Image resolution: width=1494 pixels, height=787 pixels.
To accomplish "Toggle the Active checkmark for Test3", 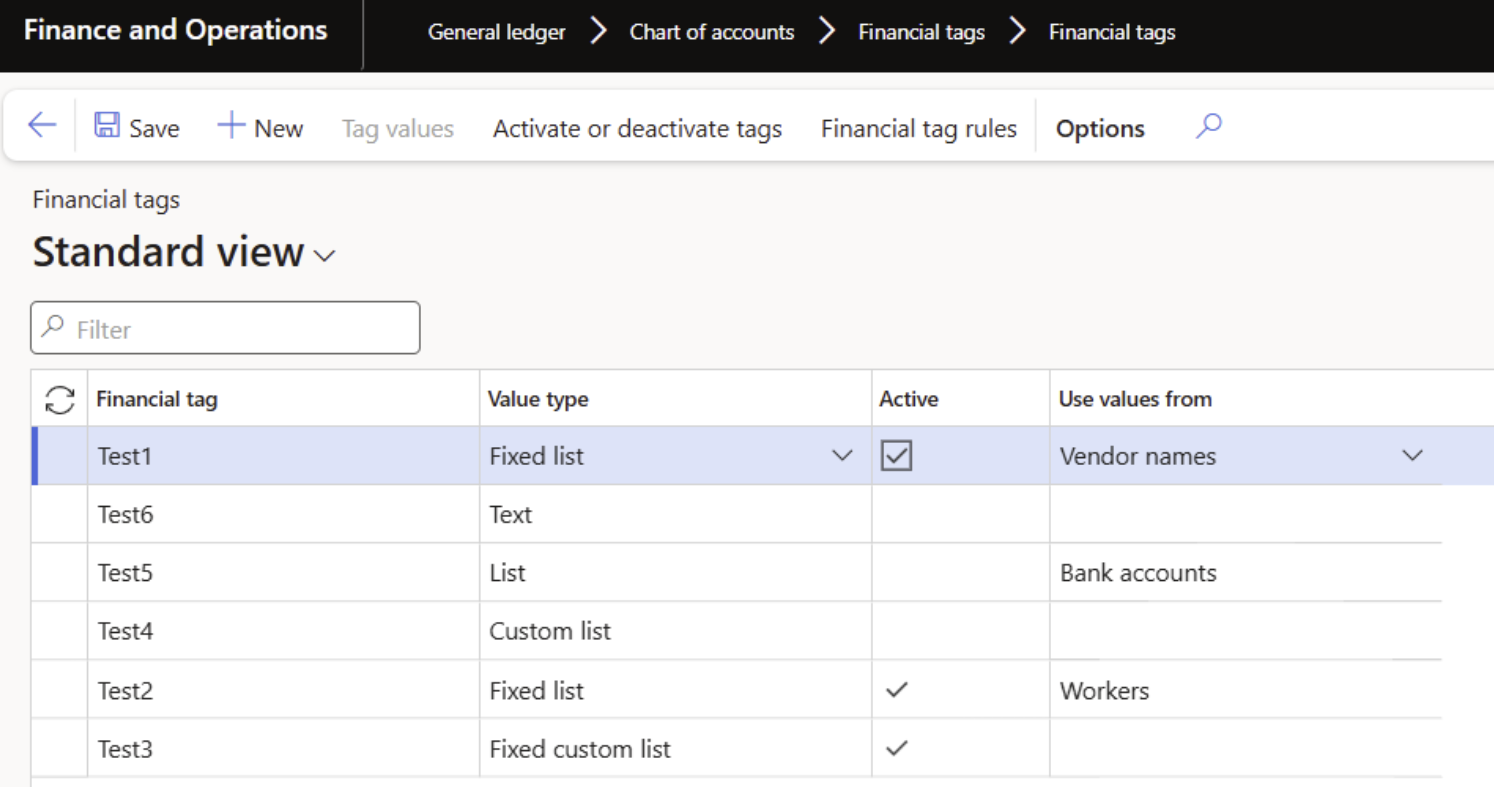I will tap(897, 748).
